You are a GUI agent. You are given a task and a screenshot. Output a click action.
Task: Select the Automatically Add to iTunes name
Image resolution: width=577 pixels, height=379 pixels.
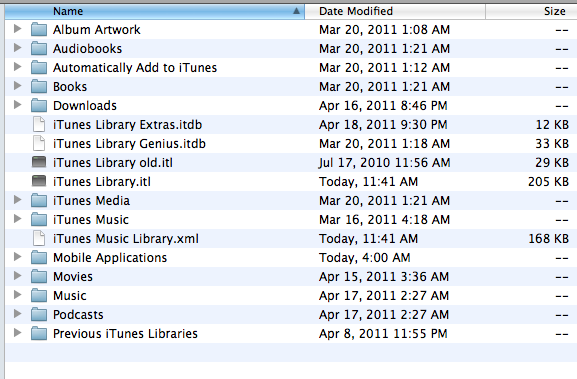[135, 68]
